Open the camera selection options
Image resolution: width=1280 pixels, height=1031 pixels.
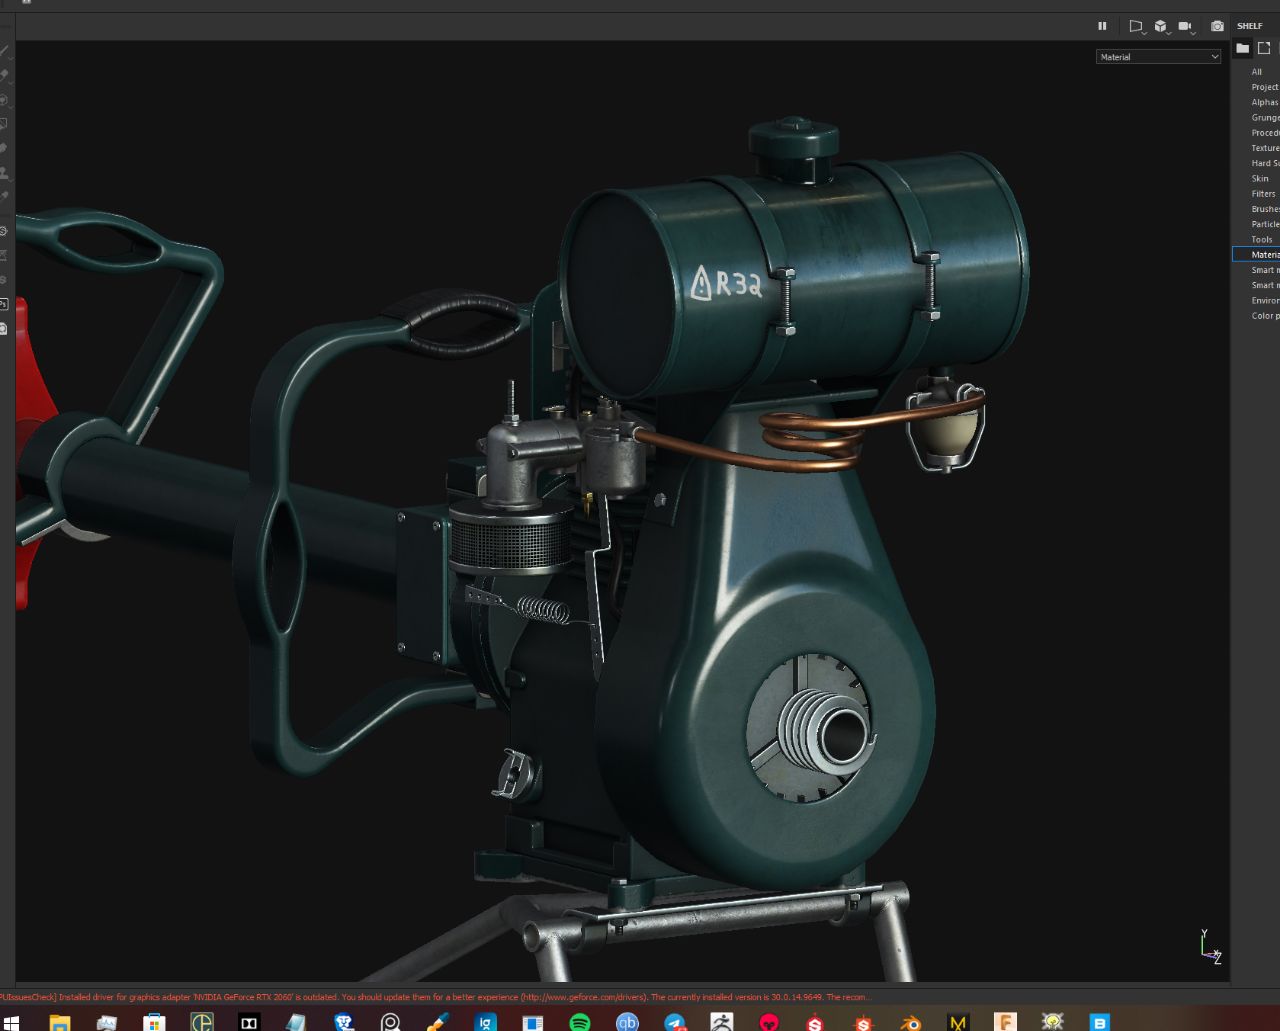1186,26
